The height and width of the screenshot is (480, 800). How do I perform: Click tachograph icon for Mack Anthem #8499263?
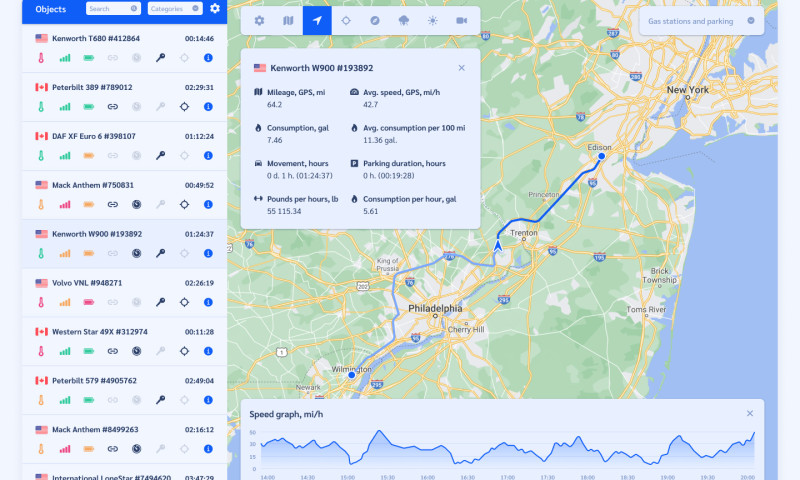pyautogui.click(x=136, y=449)
